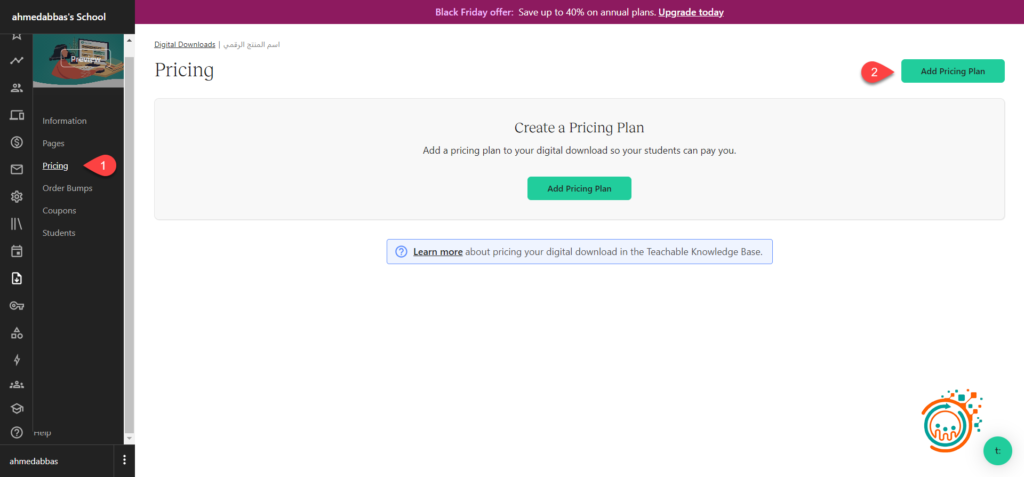The image size is (1024, 477).
Task: Open the Learn more link
Action: 437,252
